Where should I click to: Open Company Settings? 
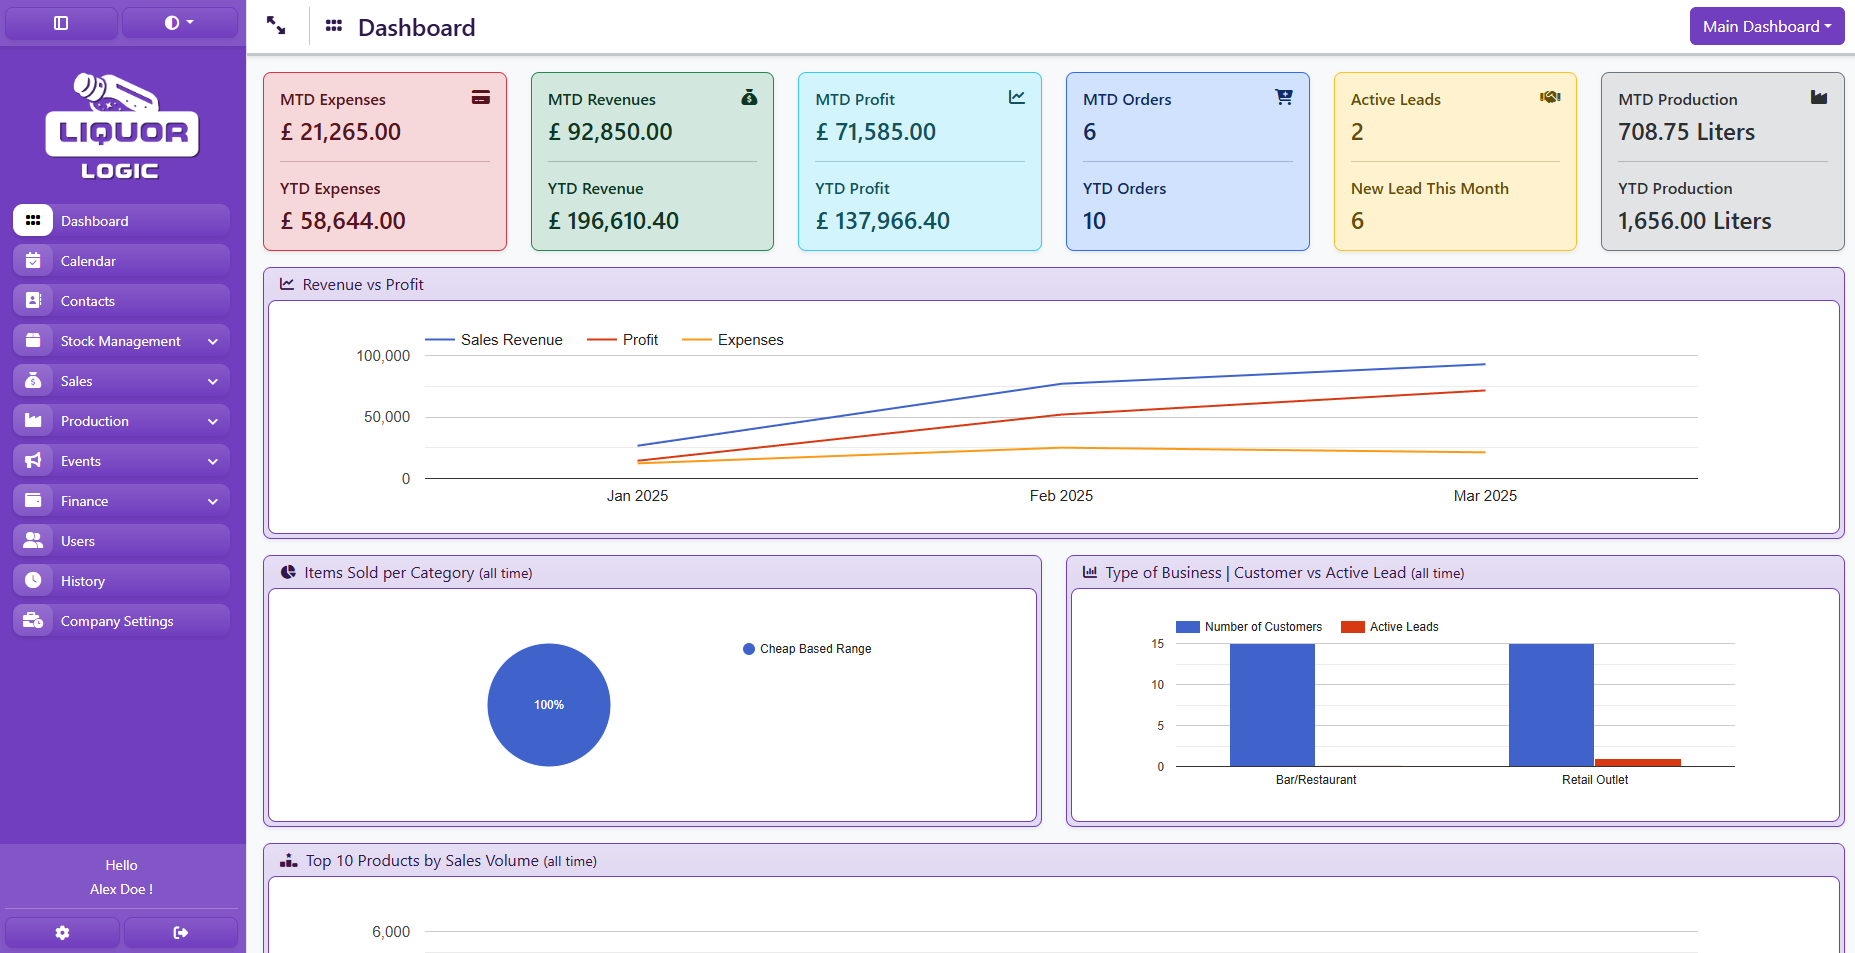117,621
